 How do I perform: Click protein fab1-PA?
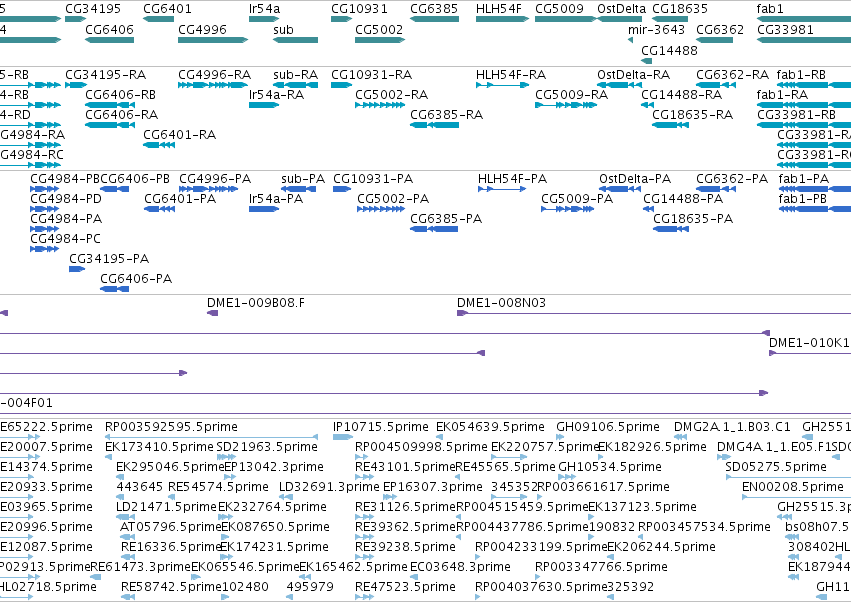pyautogui.click(x=815, y=189)
